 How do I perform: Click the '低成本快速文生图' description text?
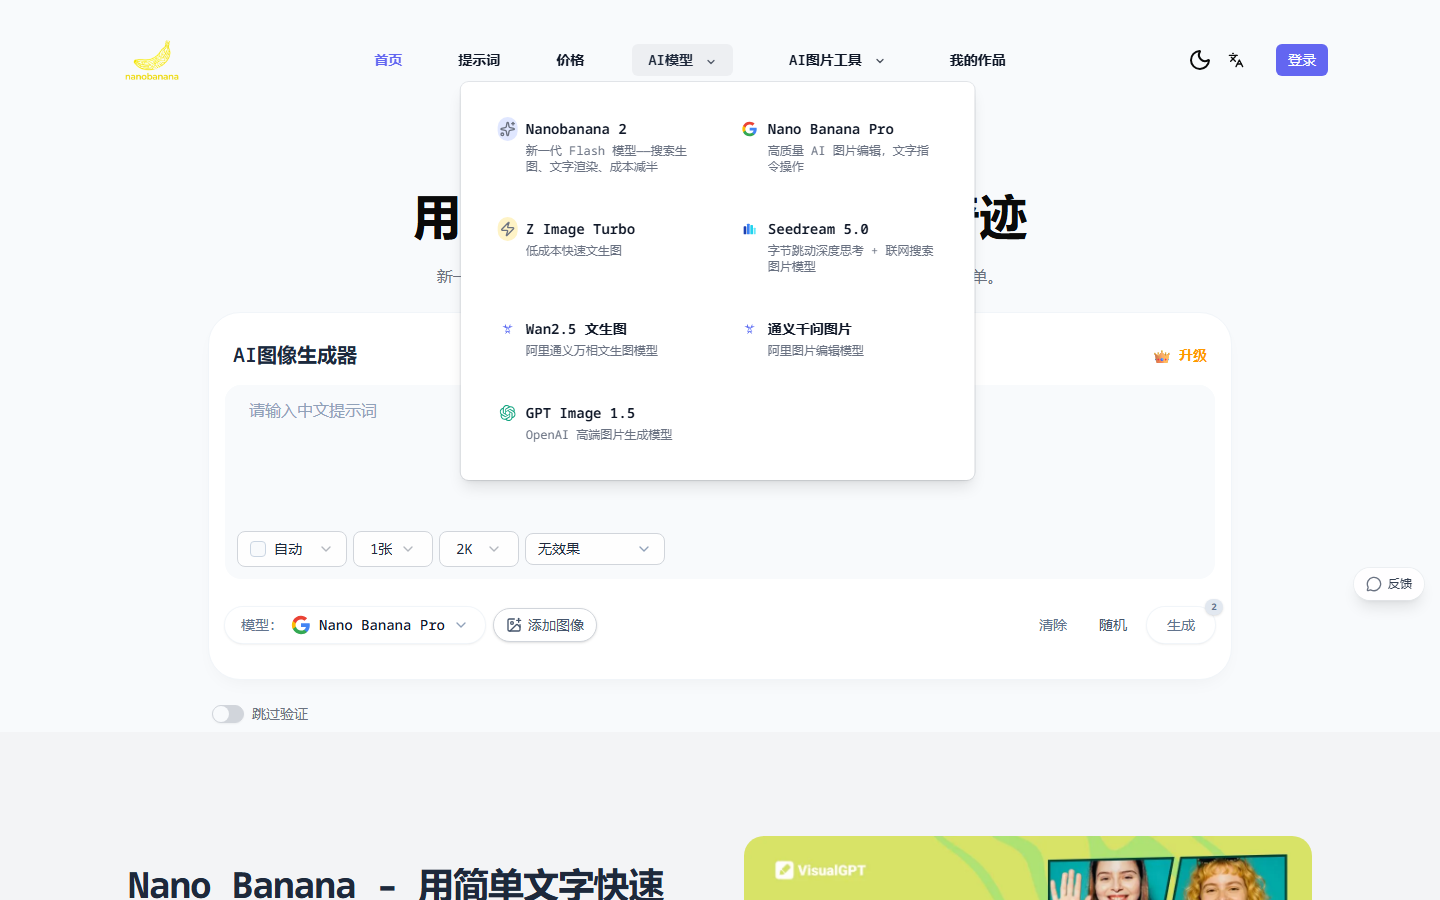click(x=574, y=251)
